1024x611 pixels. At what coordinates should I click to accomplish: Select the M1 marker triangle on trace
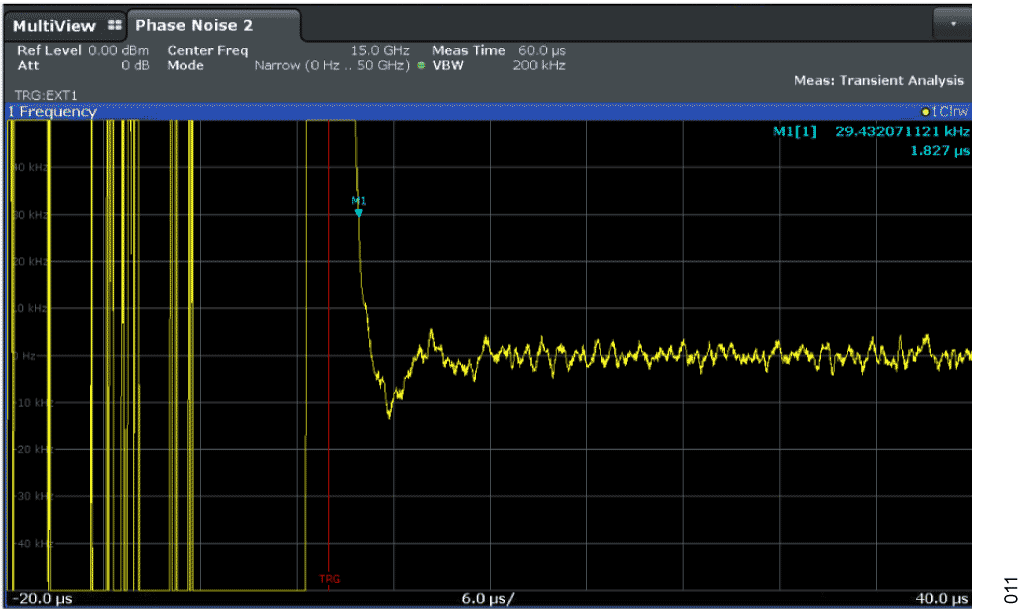[359, 211]
